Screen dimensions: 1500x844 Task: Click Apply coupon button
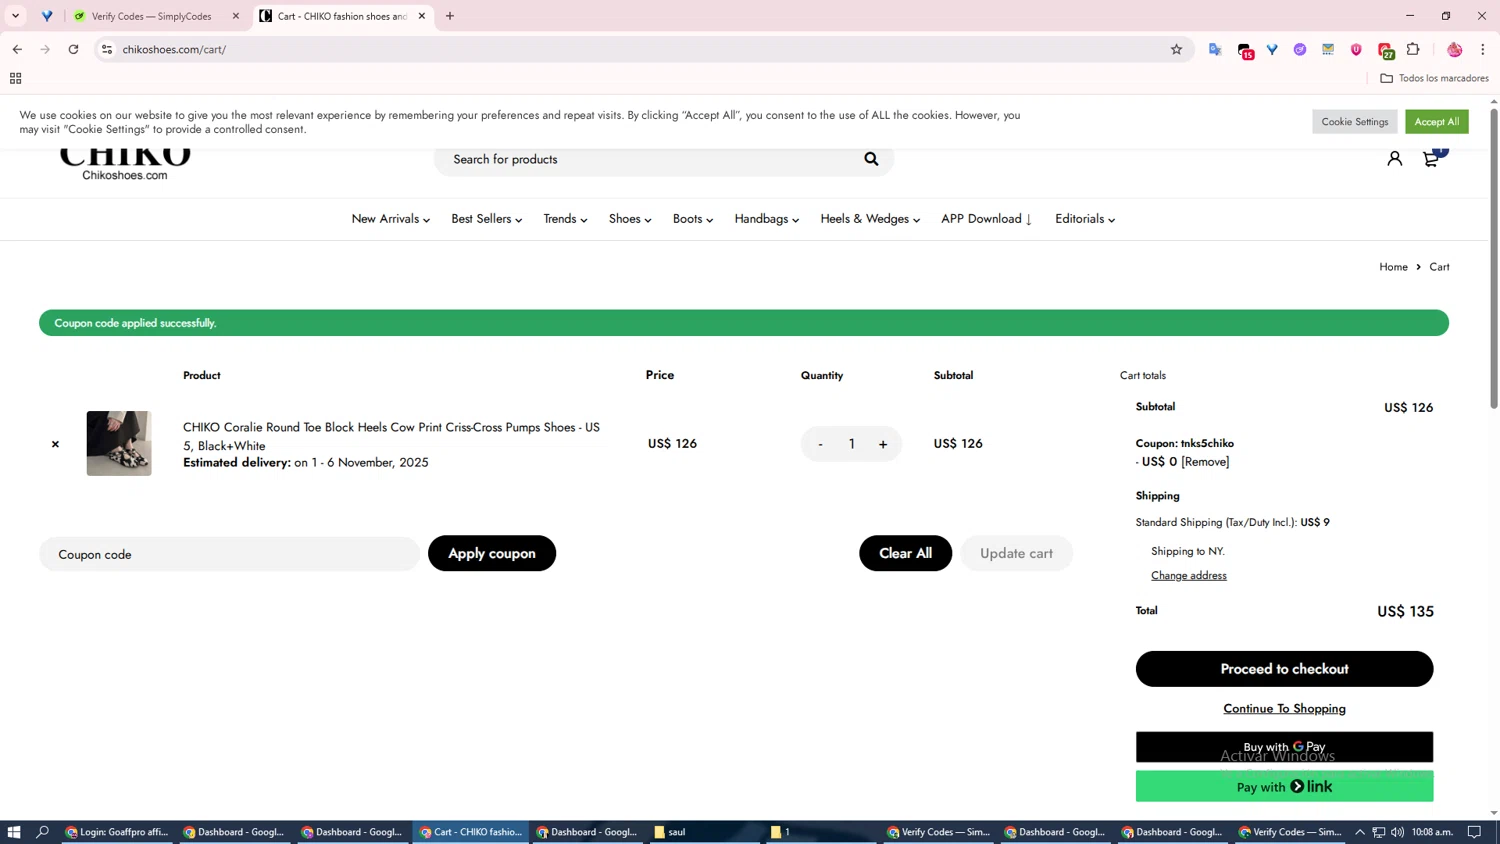click(x=492, y=553)
